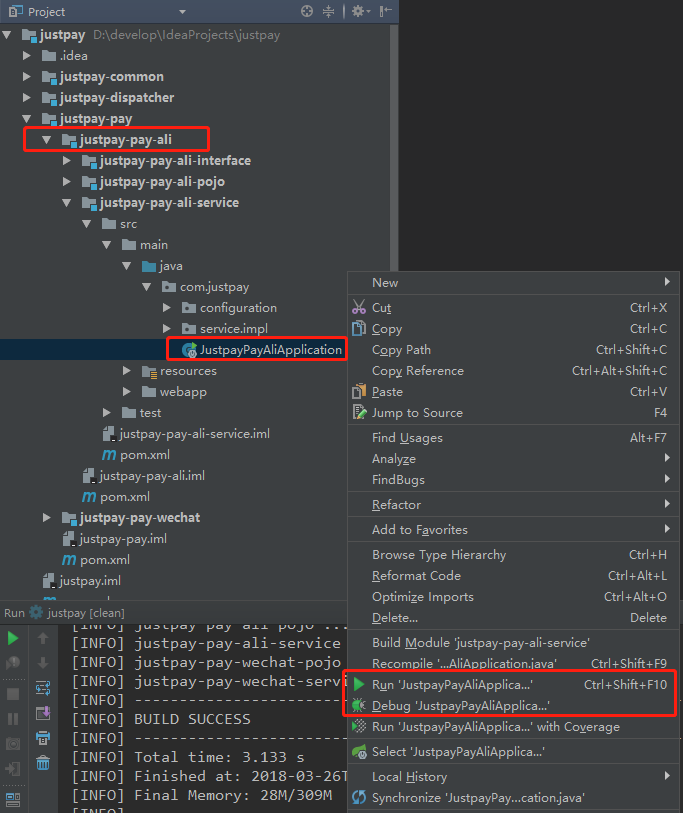The width and height of the screenshot is (683, 813).
Task: Open the New submenu in context menu
Action: 513,283
